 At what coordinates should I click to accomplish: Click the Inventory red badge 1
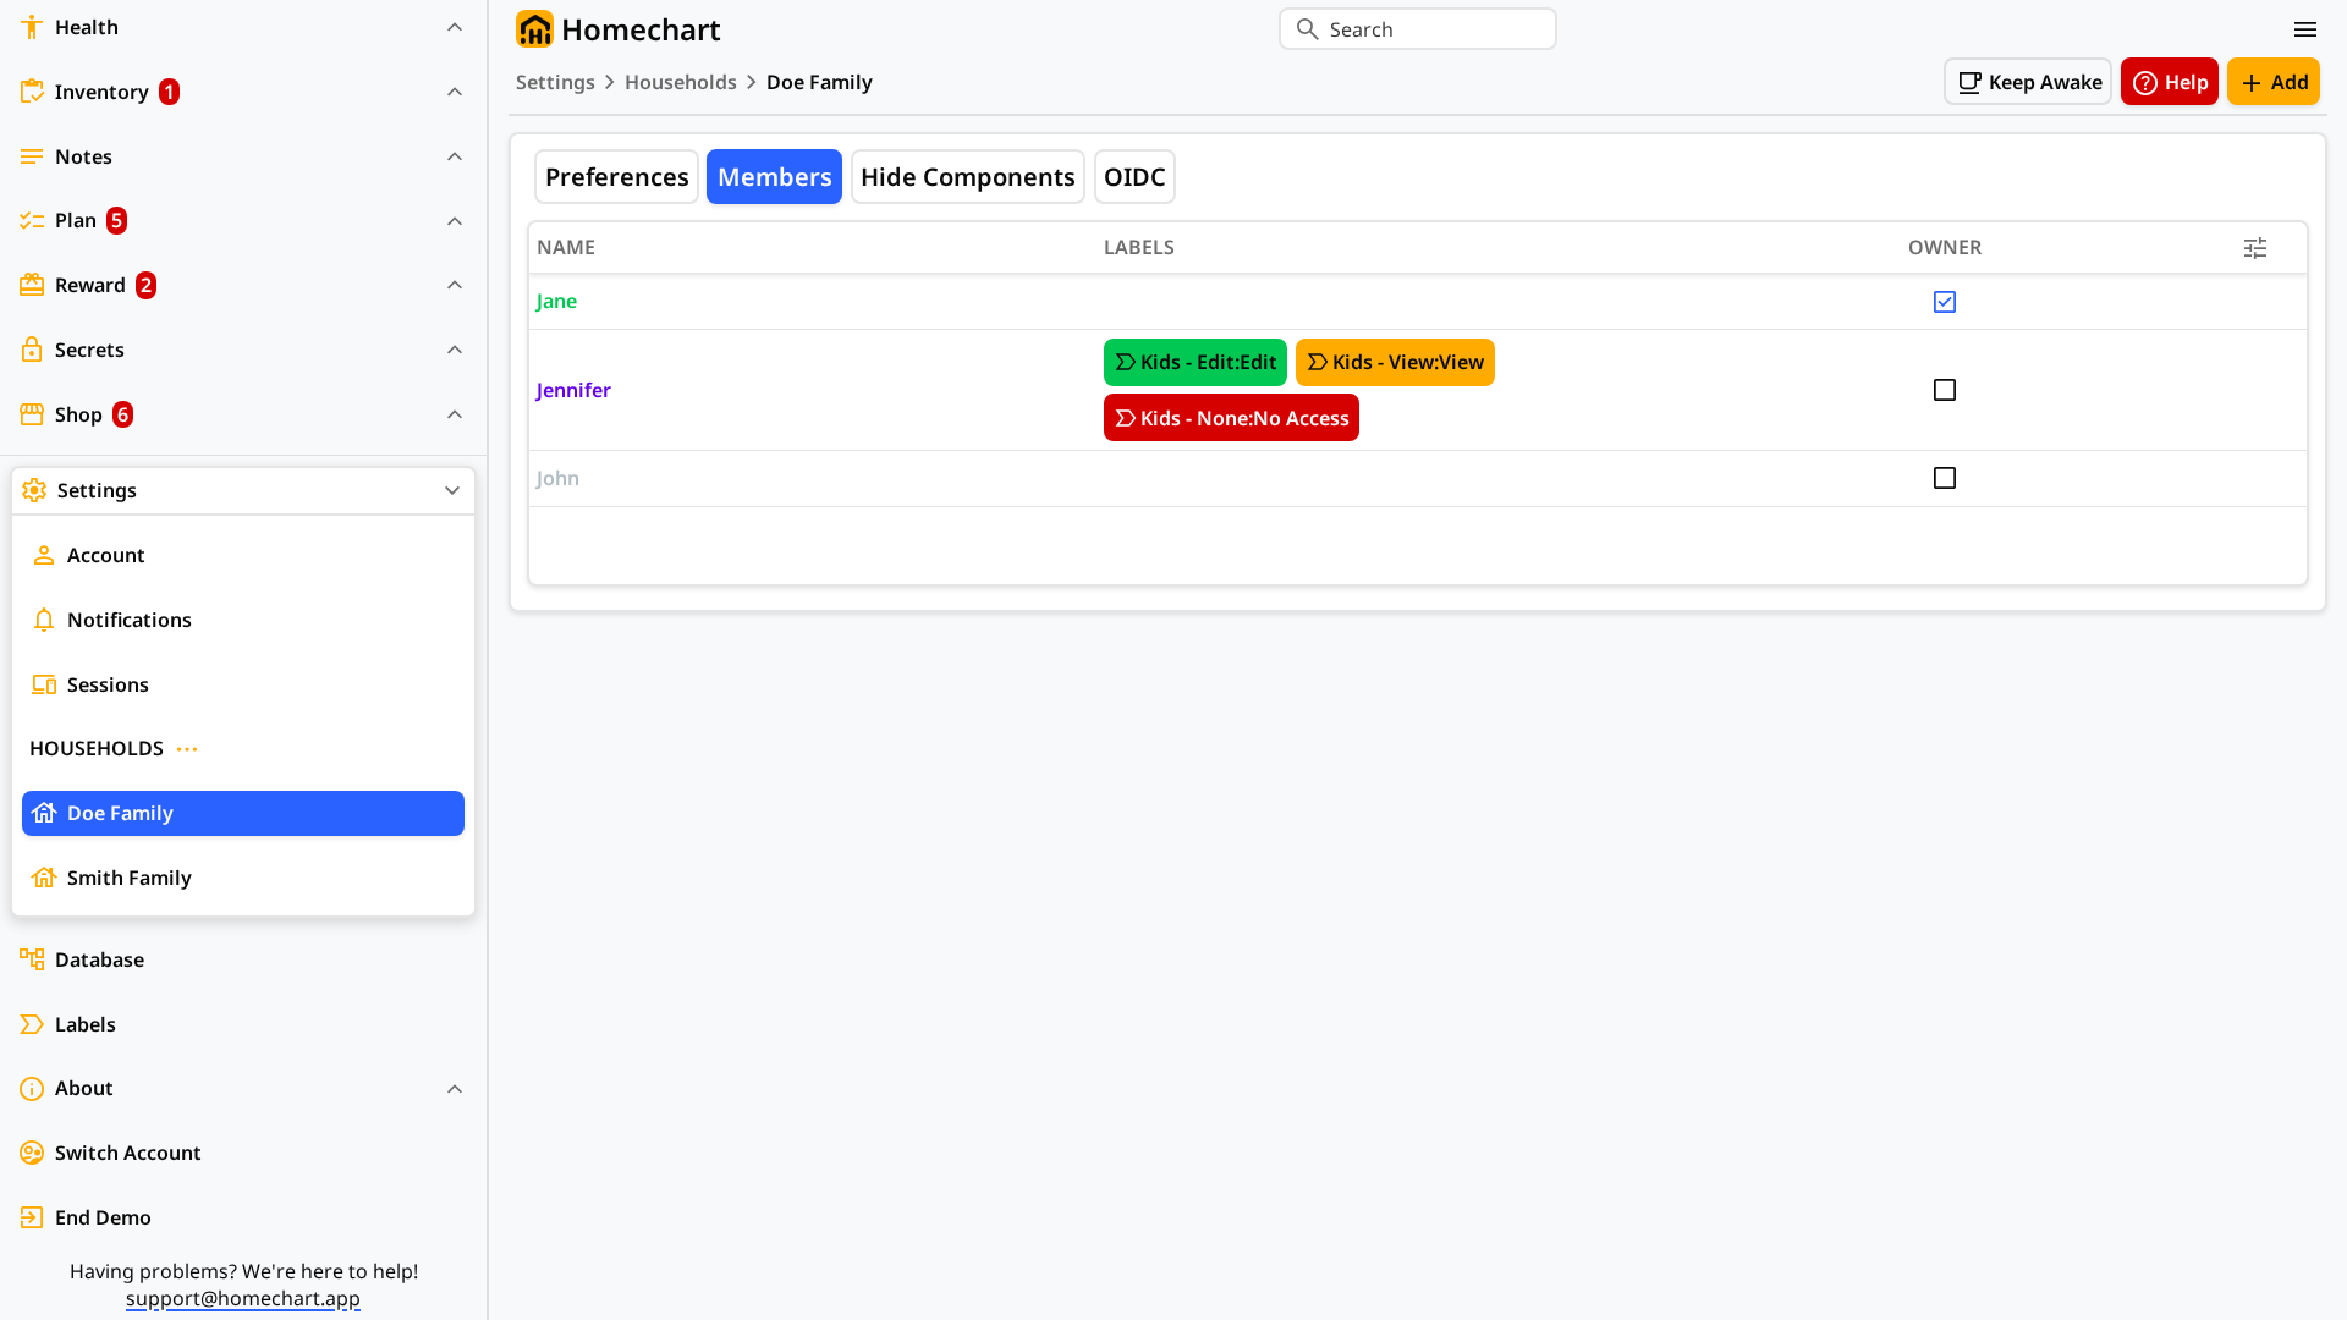coord(169,92)
